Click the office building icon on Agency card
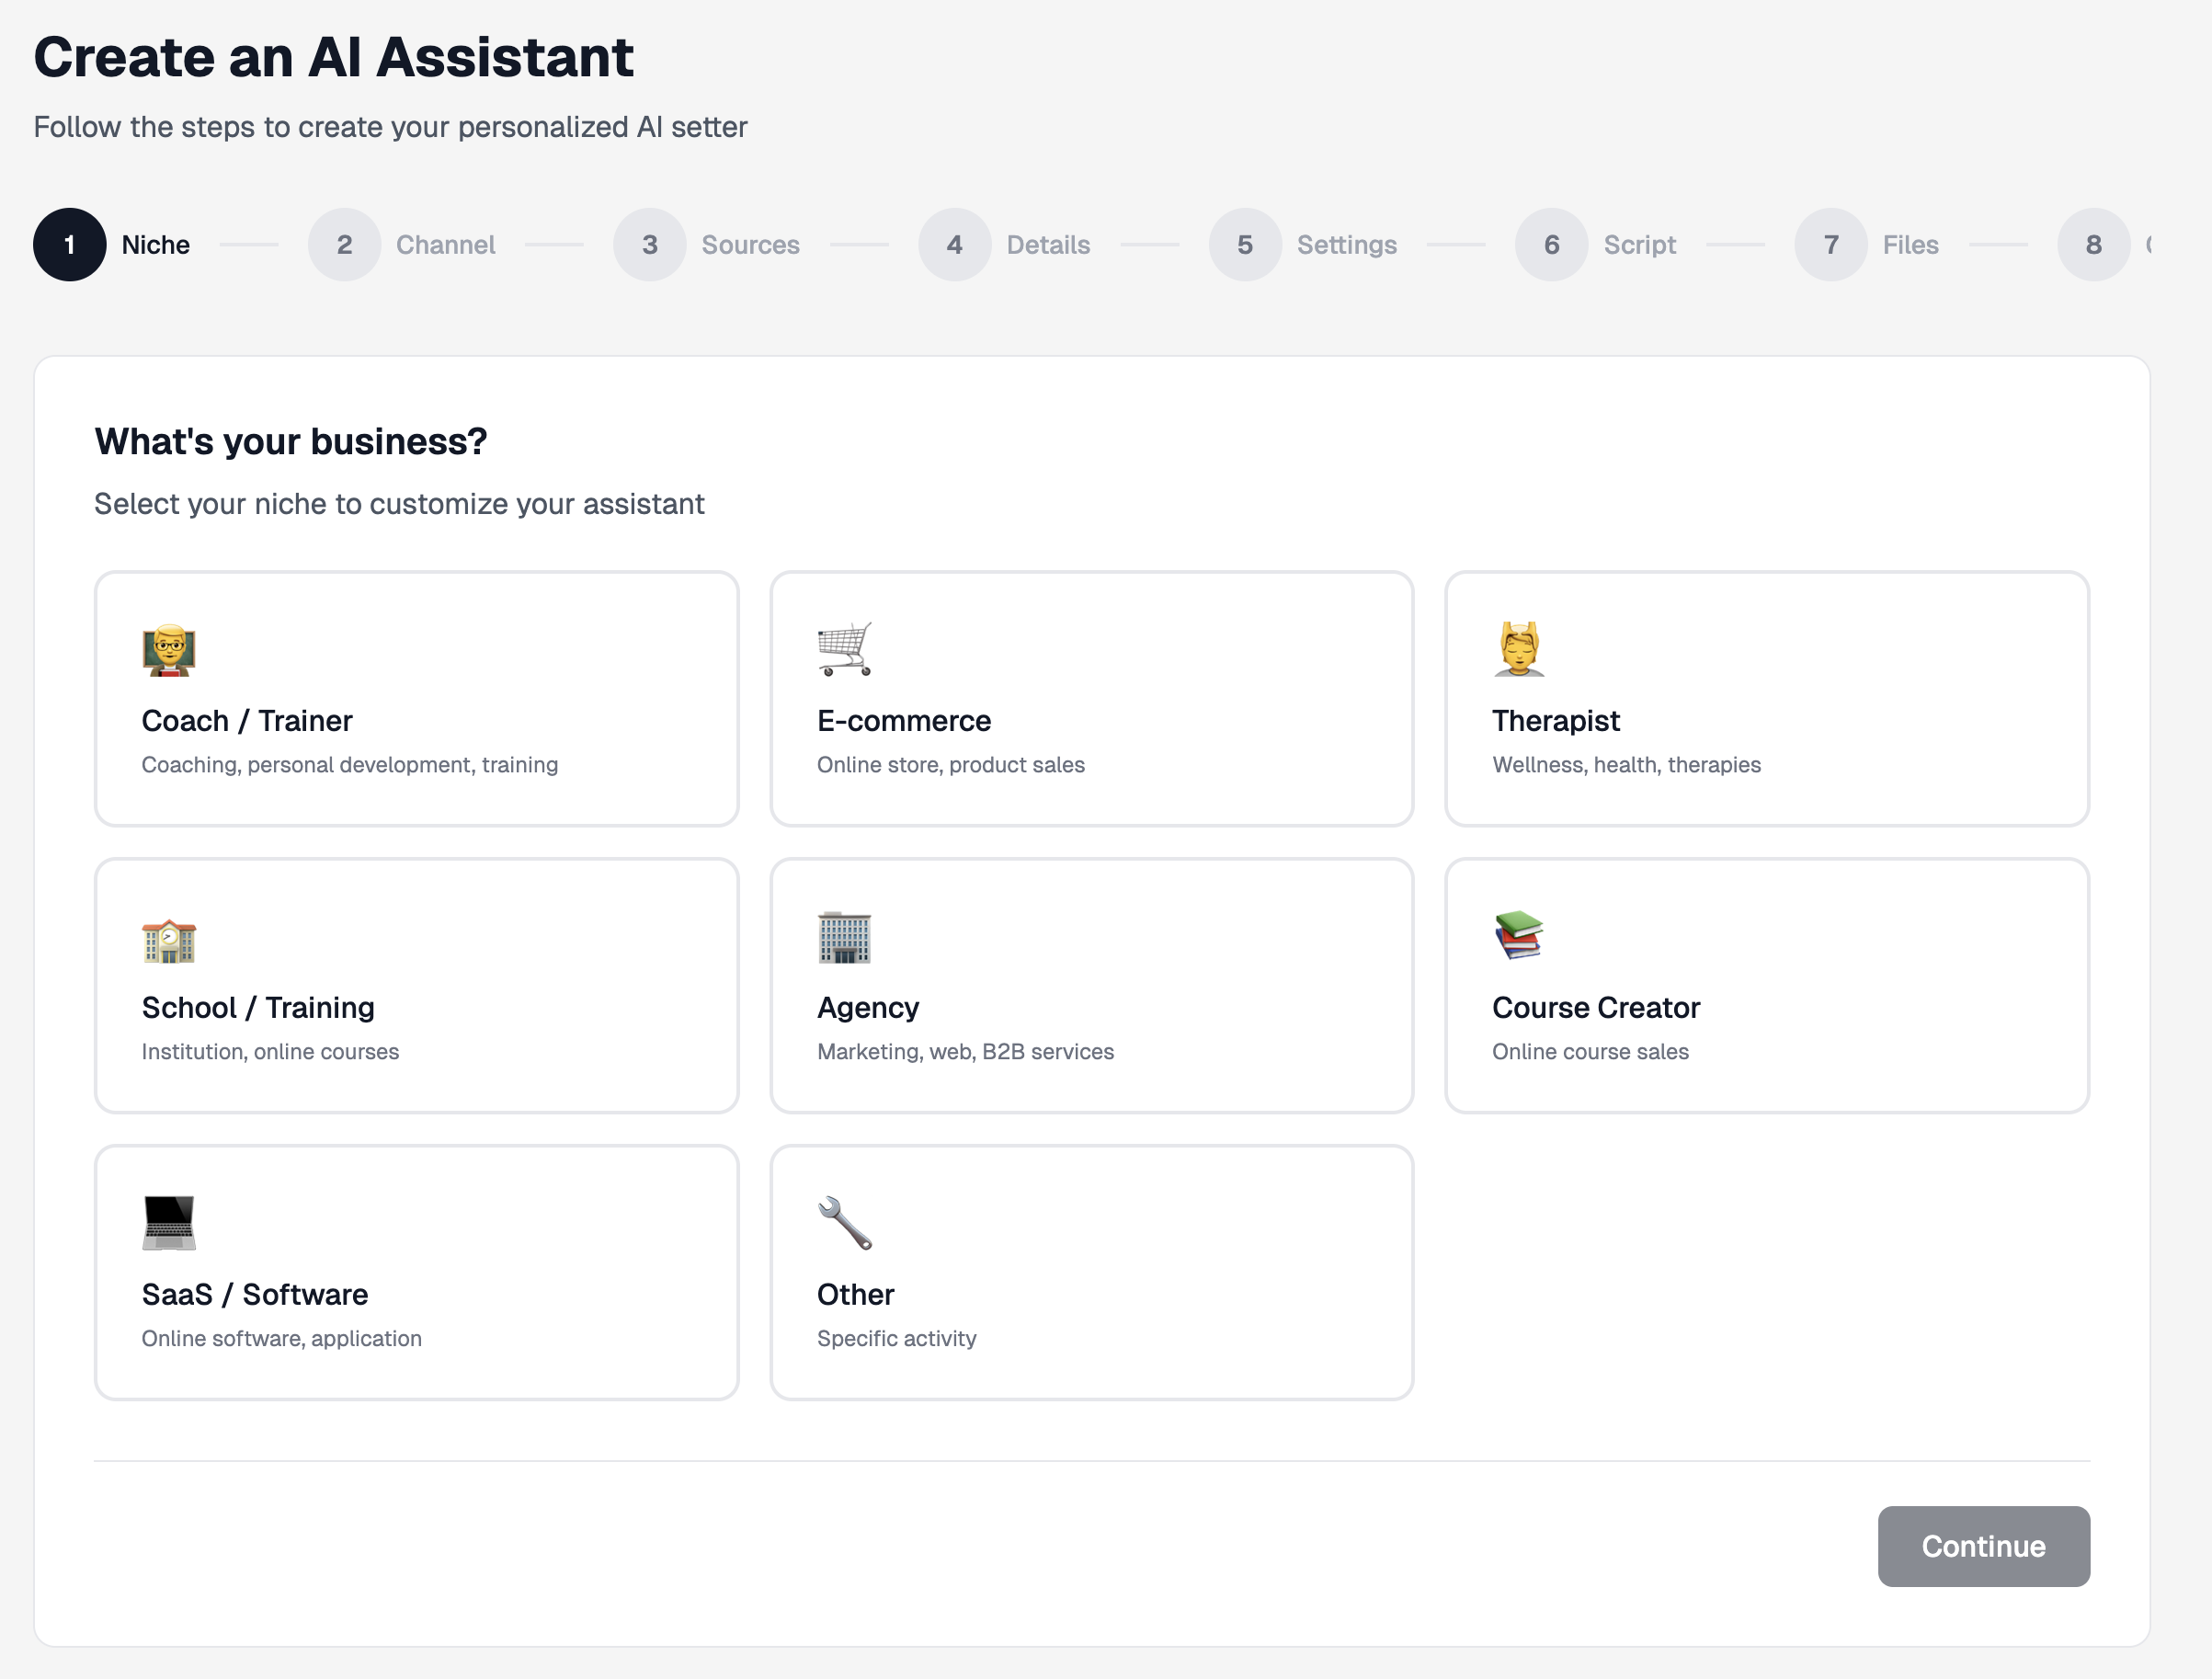 pyautogui.click(x=845, y=938)
